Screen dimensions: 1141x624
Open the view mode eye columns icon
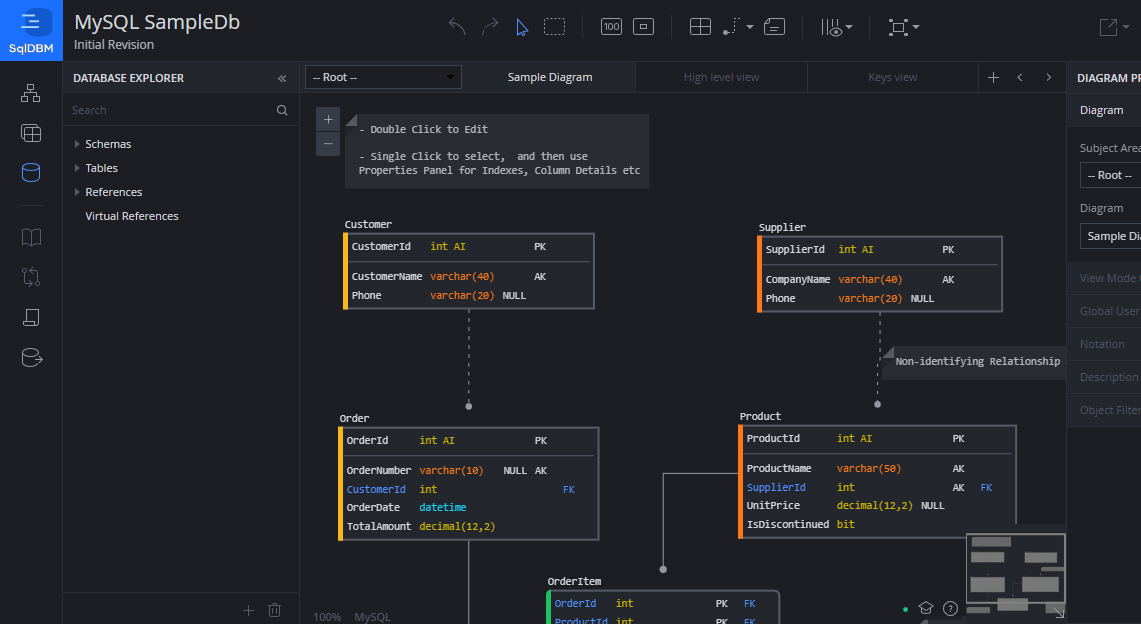click(832, 28)
